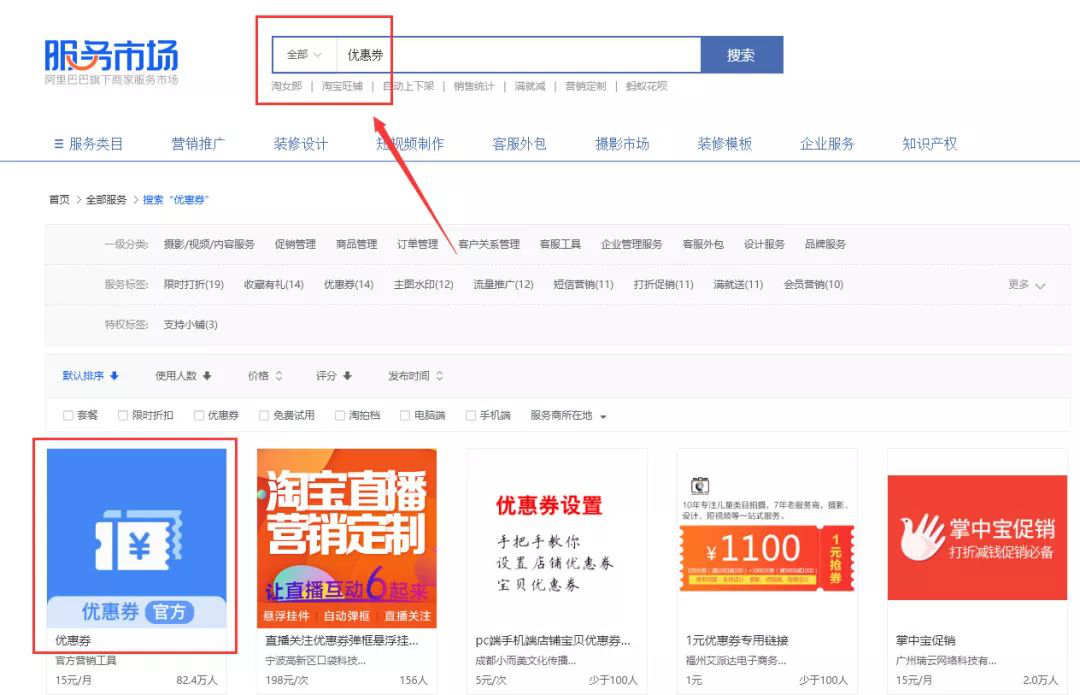Screen dimensions: 1080x695
Task: Toggle the 免费试用 checkbox
Action: pos(264,415)
